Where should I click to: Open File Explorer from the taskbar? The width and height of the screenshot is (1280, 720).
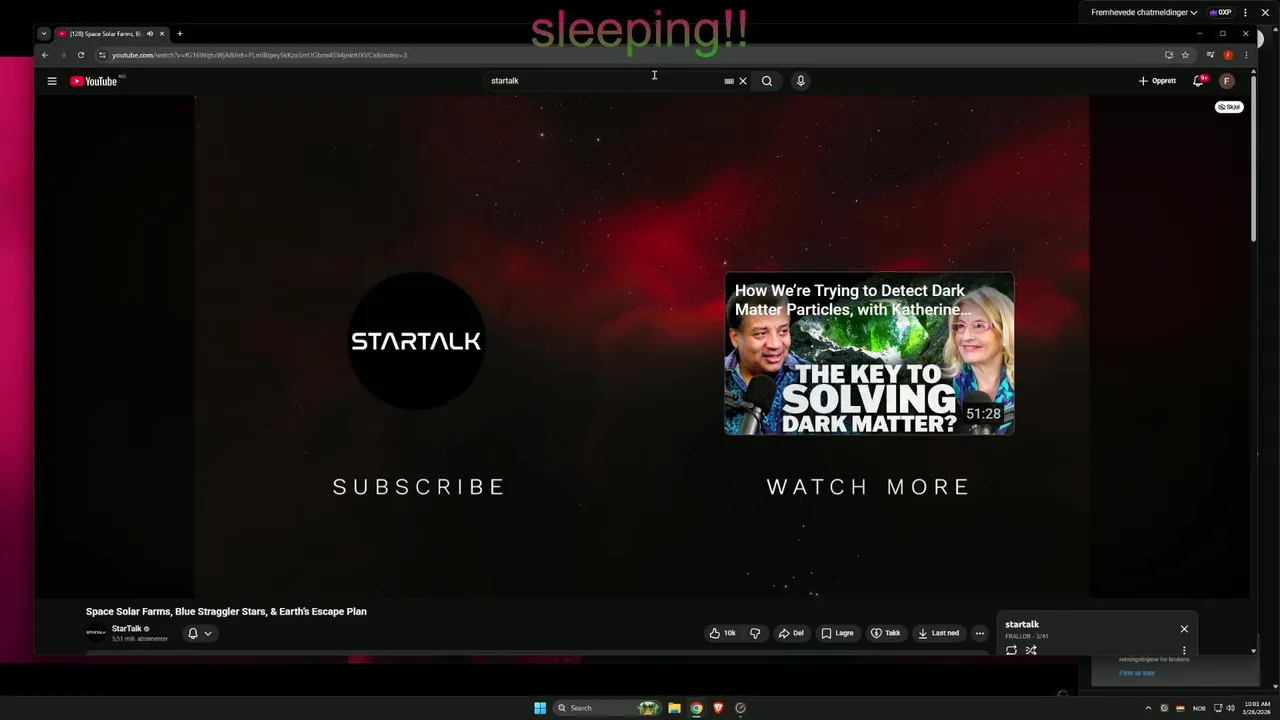click(x=674, y=708)
